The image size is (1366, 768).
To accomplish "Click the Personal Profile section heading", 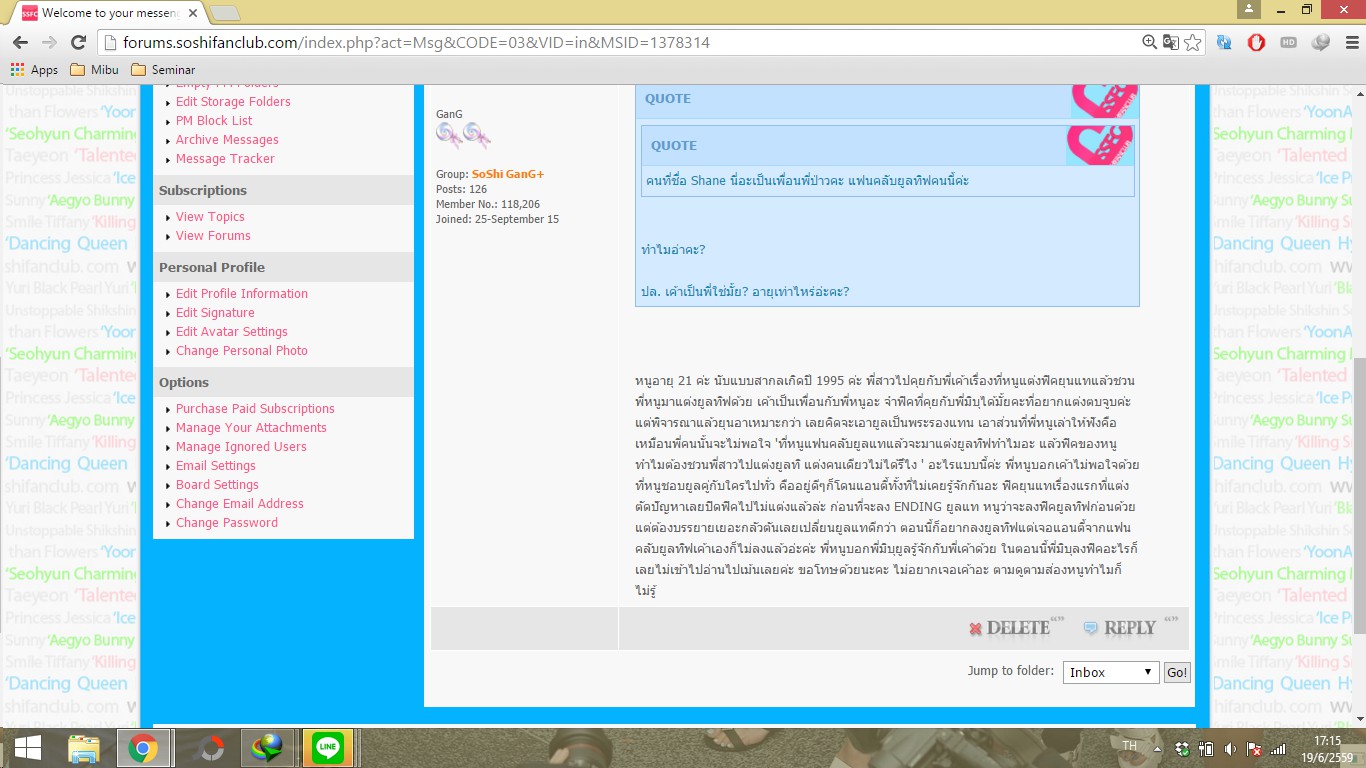I will coord(212,268).
